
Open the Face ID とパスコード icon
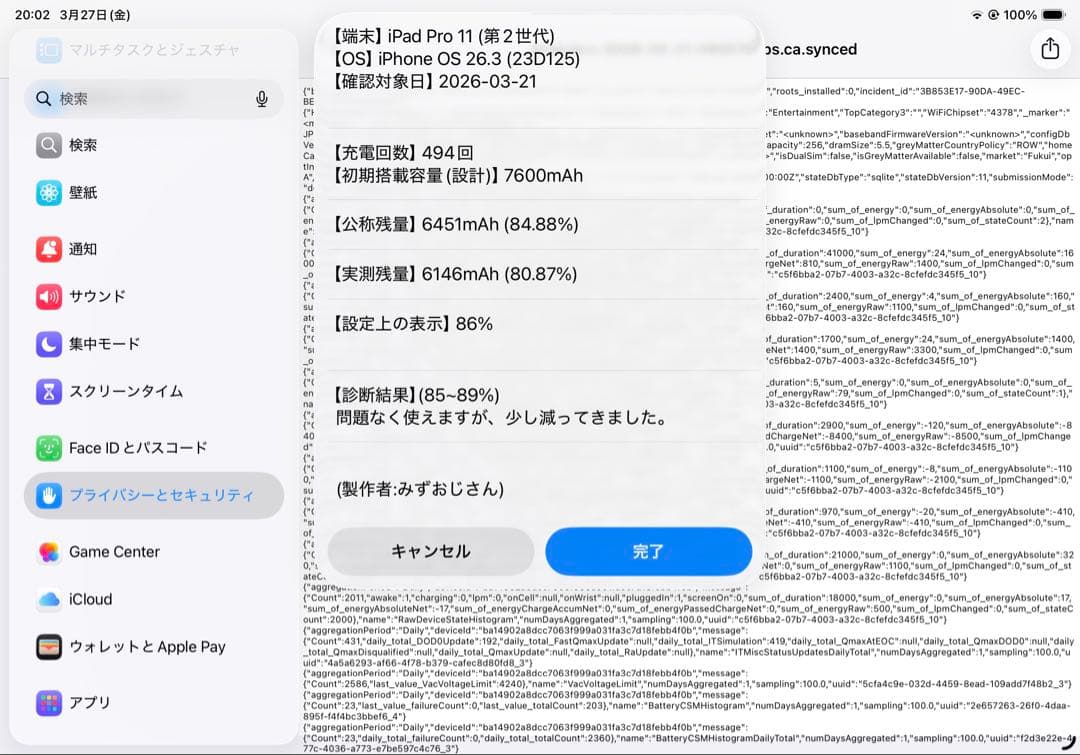pyautogui.click(x=49, y=448)
